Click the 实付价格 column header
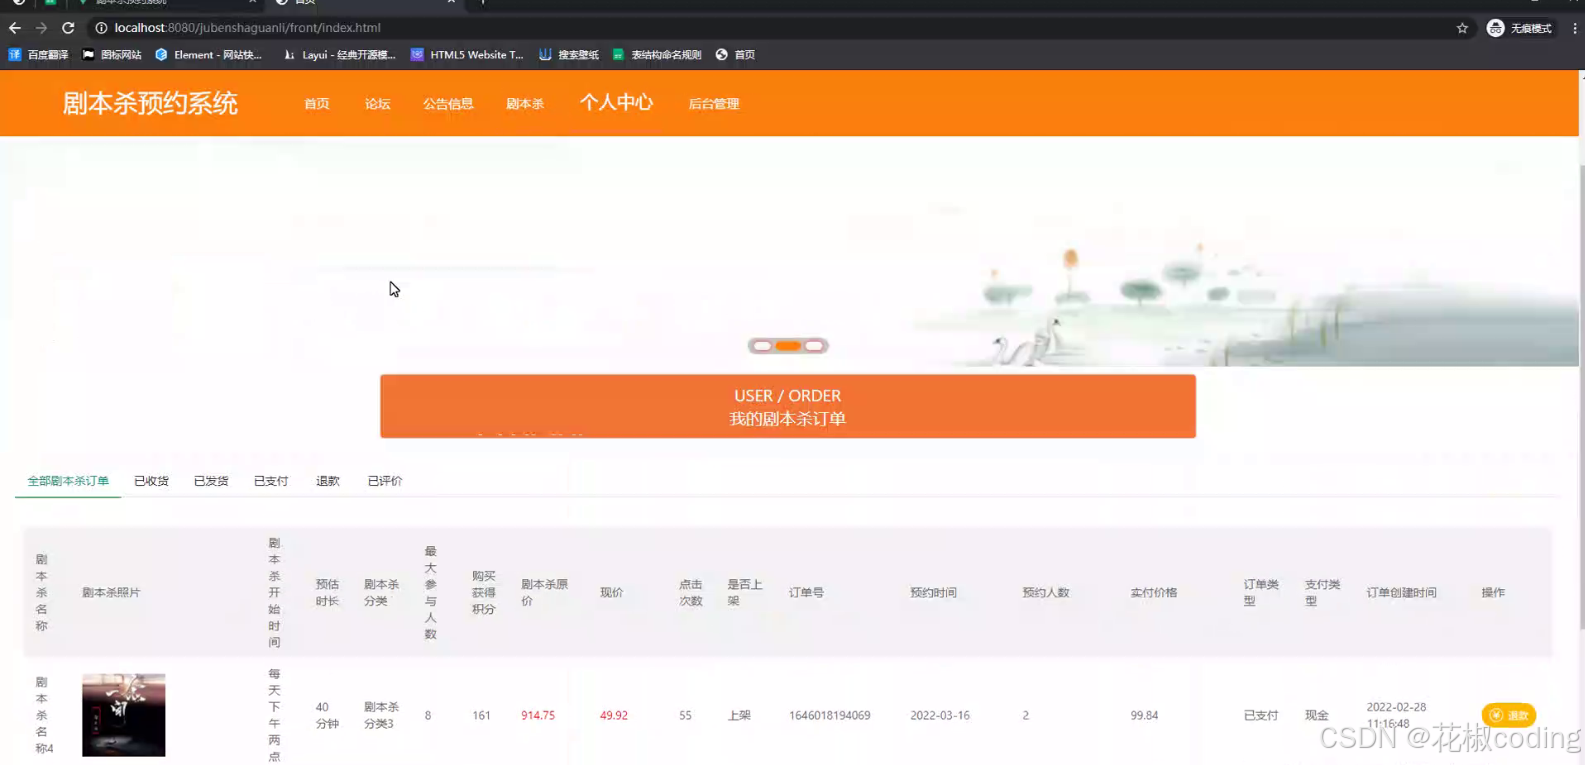This screenshot has width=1585, height=765. tap(1154, 593)
